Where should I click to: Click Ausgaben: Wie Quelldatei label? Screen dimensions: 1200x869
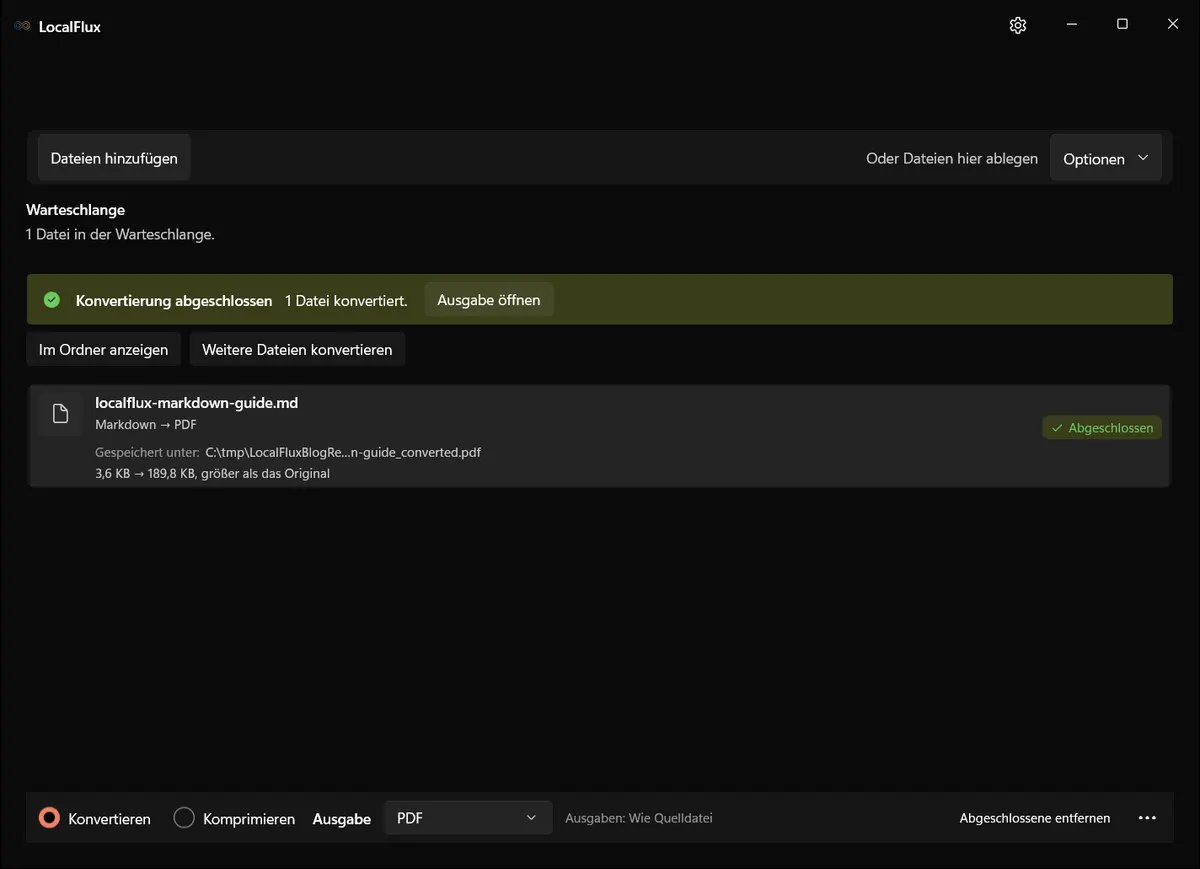click(639, 818)
